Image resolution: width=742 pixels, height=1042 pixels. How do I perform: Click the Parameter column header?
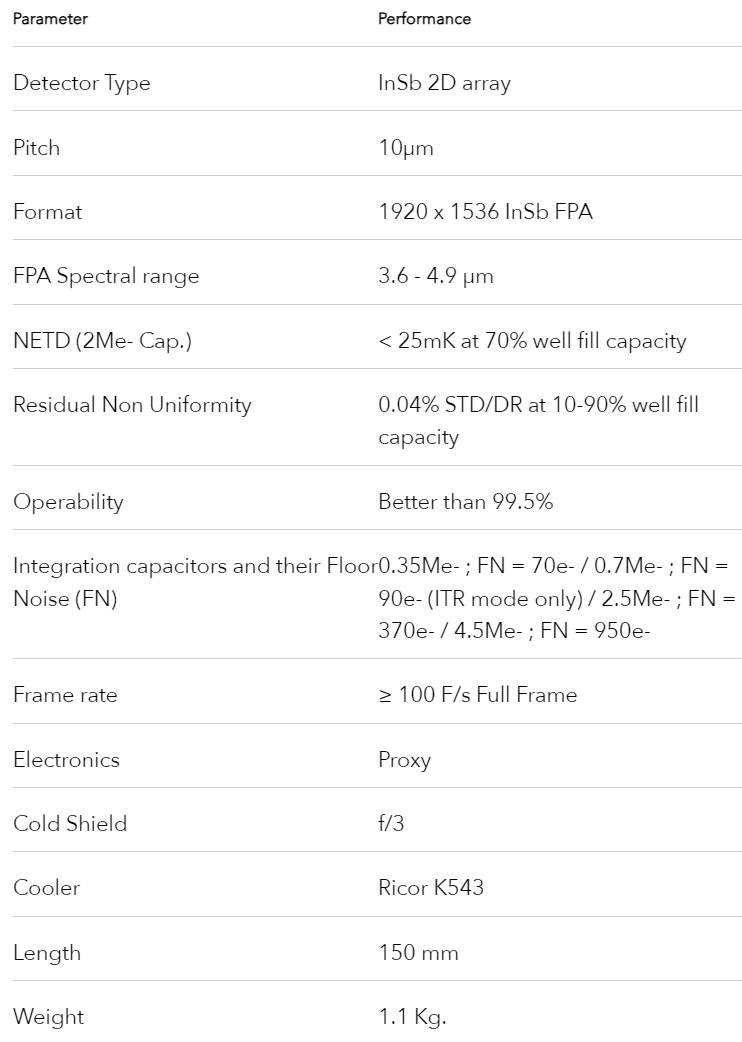click(50, 19)
